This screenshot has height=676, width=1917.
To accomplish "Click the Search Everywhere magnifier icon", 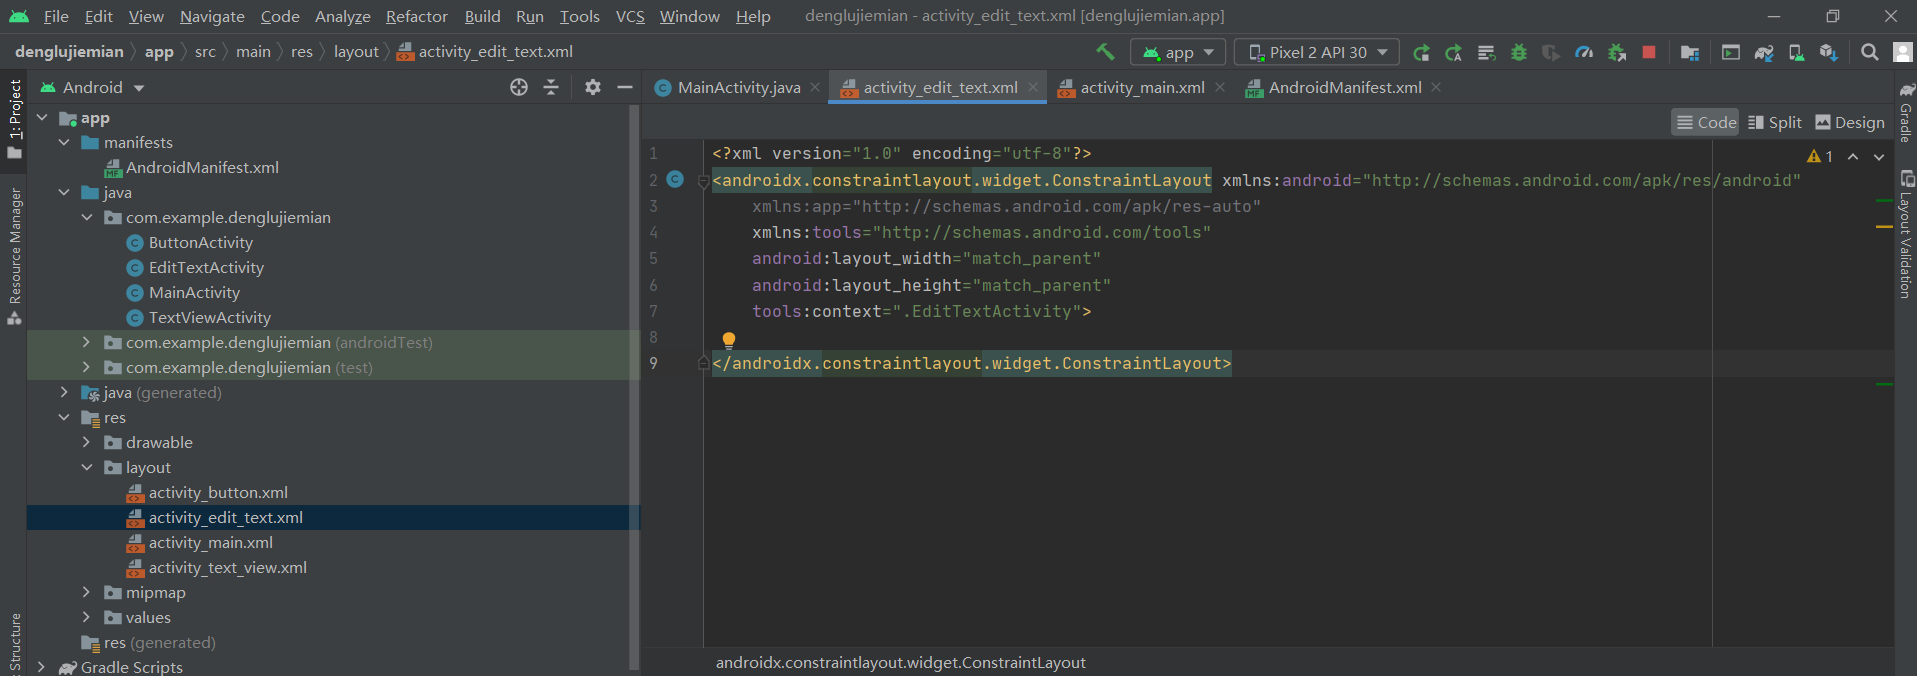I will 1869,52.
